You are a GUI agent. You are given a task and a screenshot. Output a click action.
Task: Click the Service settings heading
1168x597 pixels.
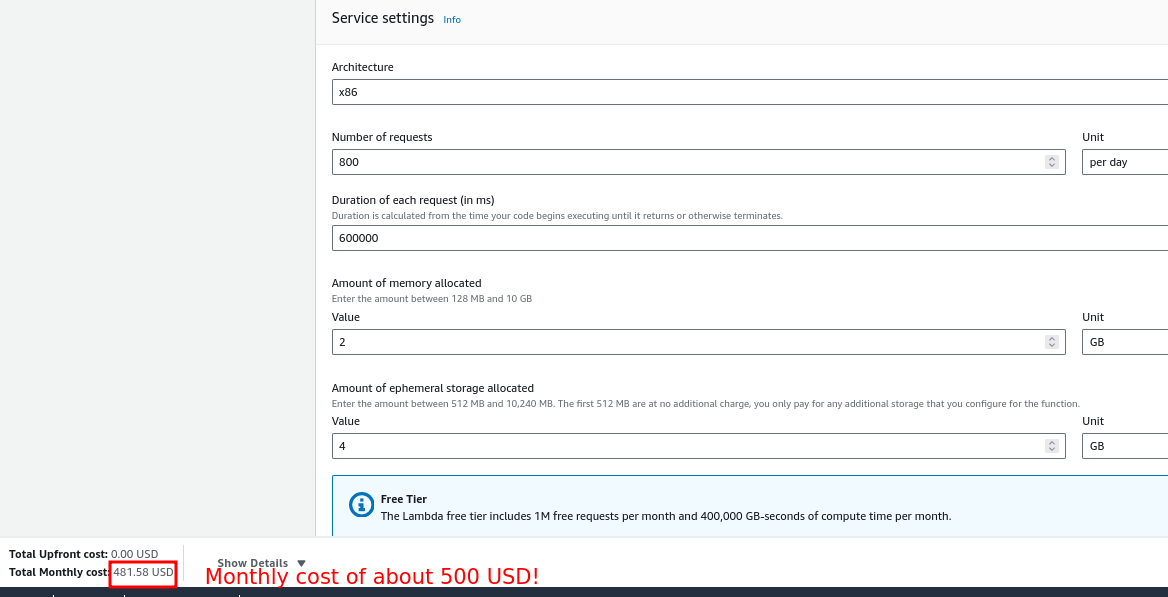383,18
